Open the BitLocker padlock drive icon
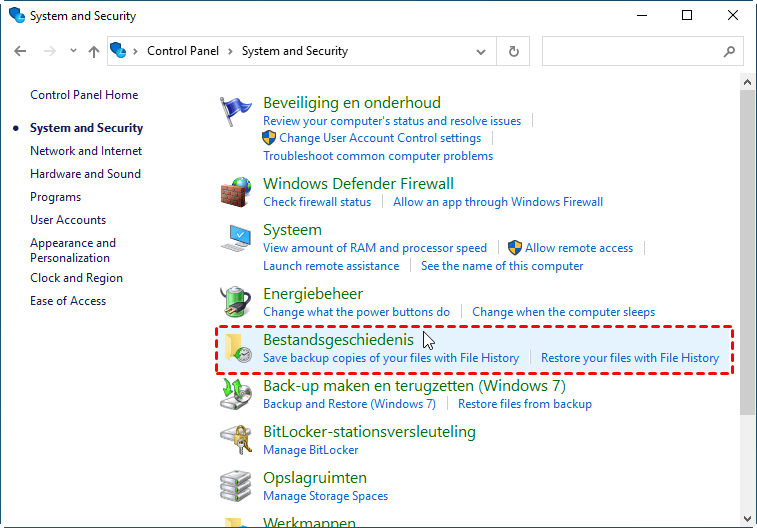The image size is (757, 528). click(x=236, y=440)
